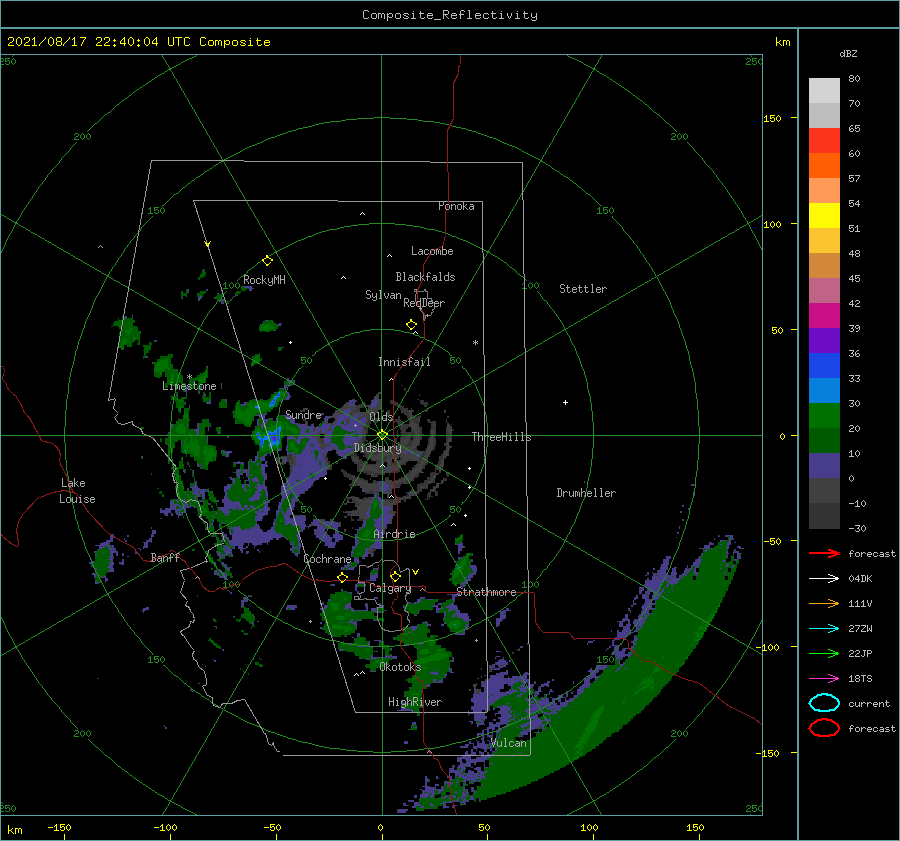900x841 pixels.
Task: Click the Ponoka city label
Action: point(456,206)
